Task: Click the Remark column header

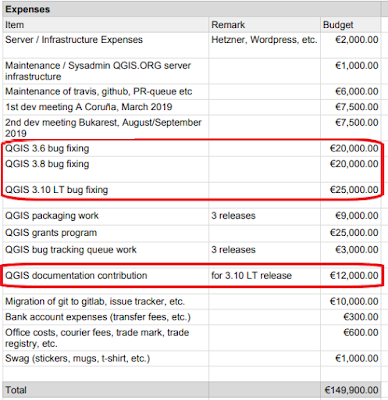Action: 264,25
